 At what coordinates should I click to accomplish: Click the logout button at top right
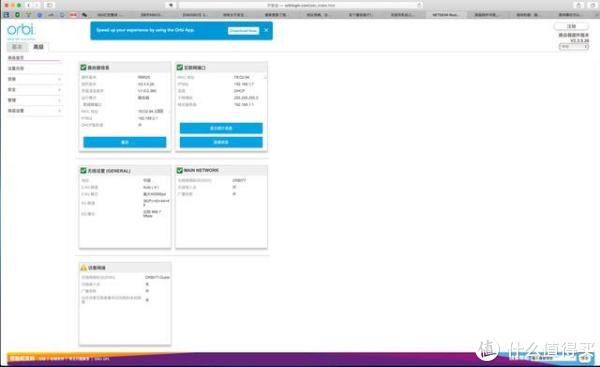(571, 26)
